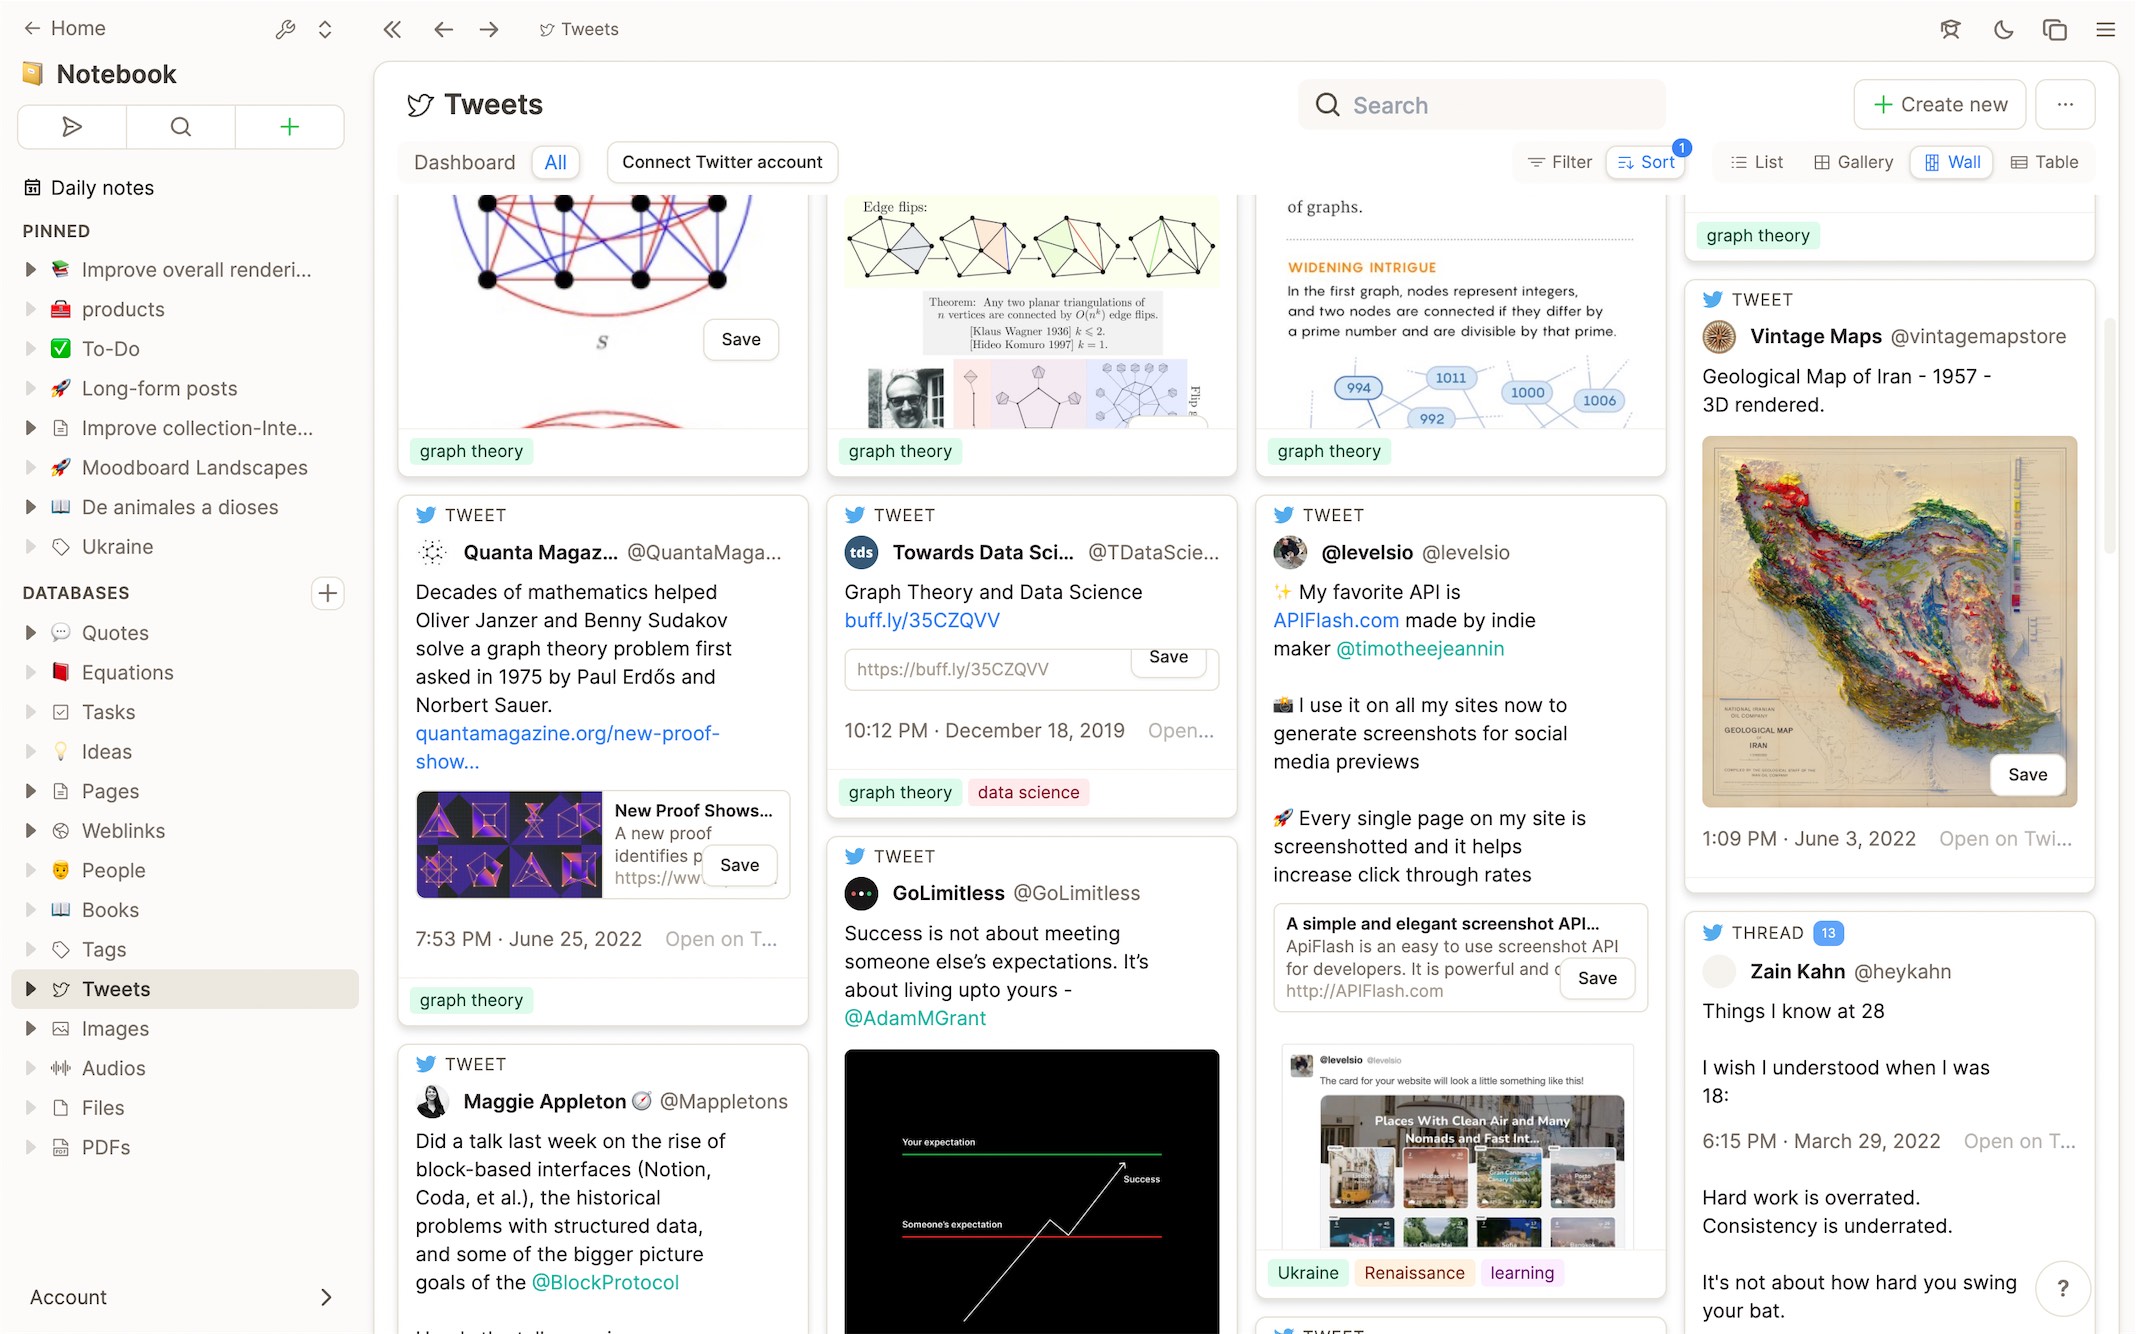Expand the Ideas database item
Screen dimensions: 2136x1334
[28, 752]
